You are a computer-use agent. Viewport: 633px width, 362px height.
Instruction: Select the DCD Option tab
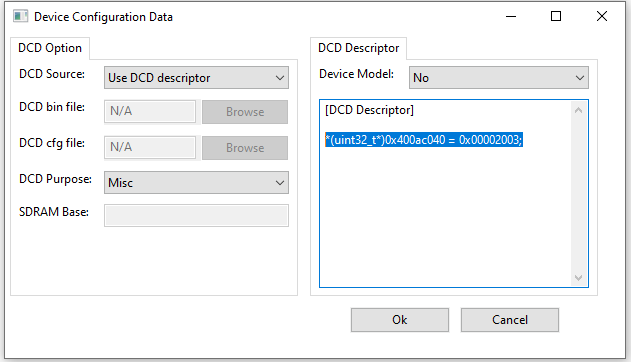pos(50,48)
